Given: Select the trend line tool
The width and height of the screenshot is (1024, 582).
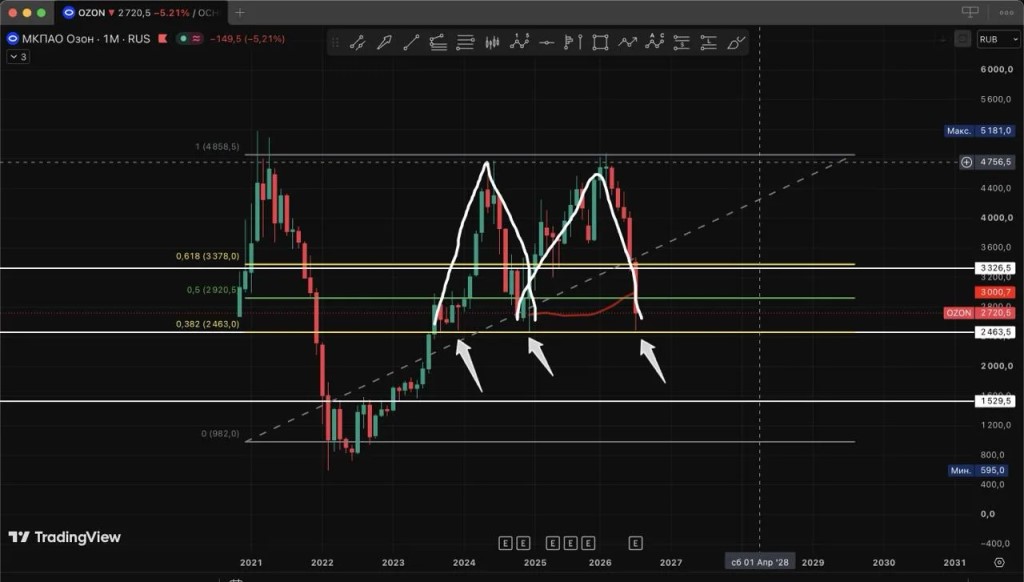Looking at the screenshot, I should pyautogui.click(x=411, y=42).
